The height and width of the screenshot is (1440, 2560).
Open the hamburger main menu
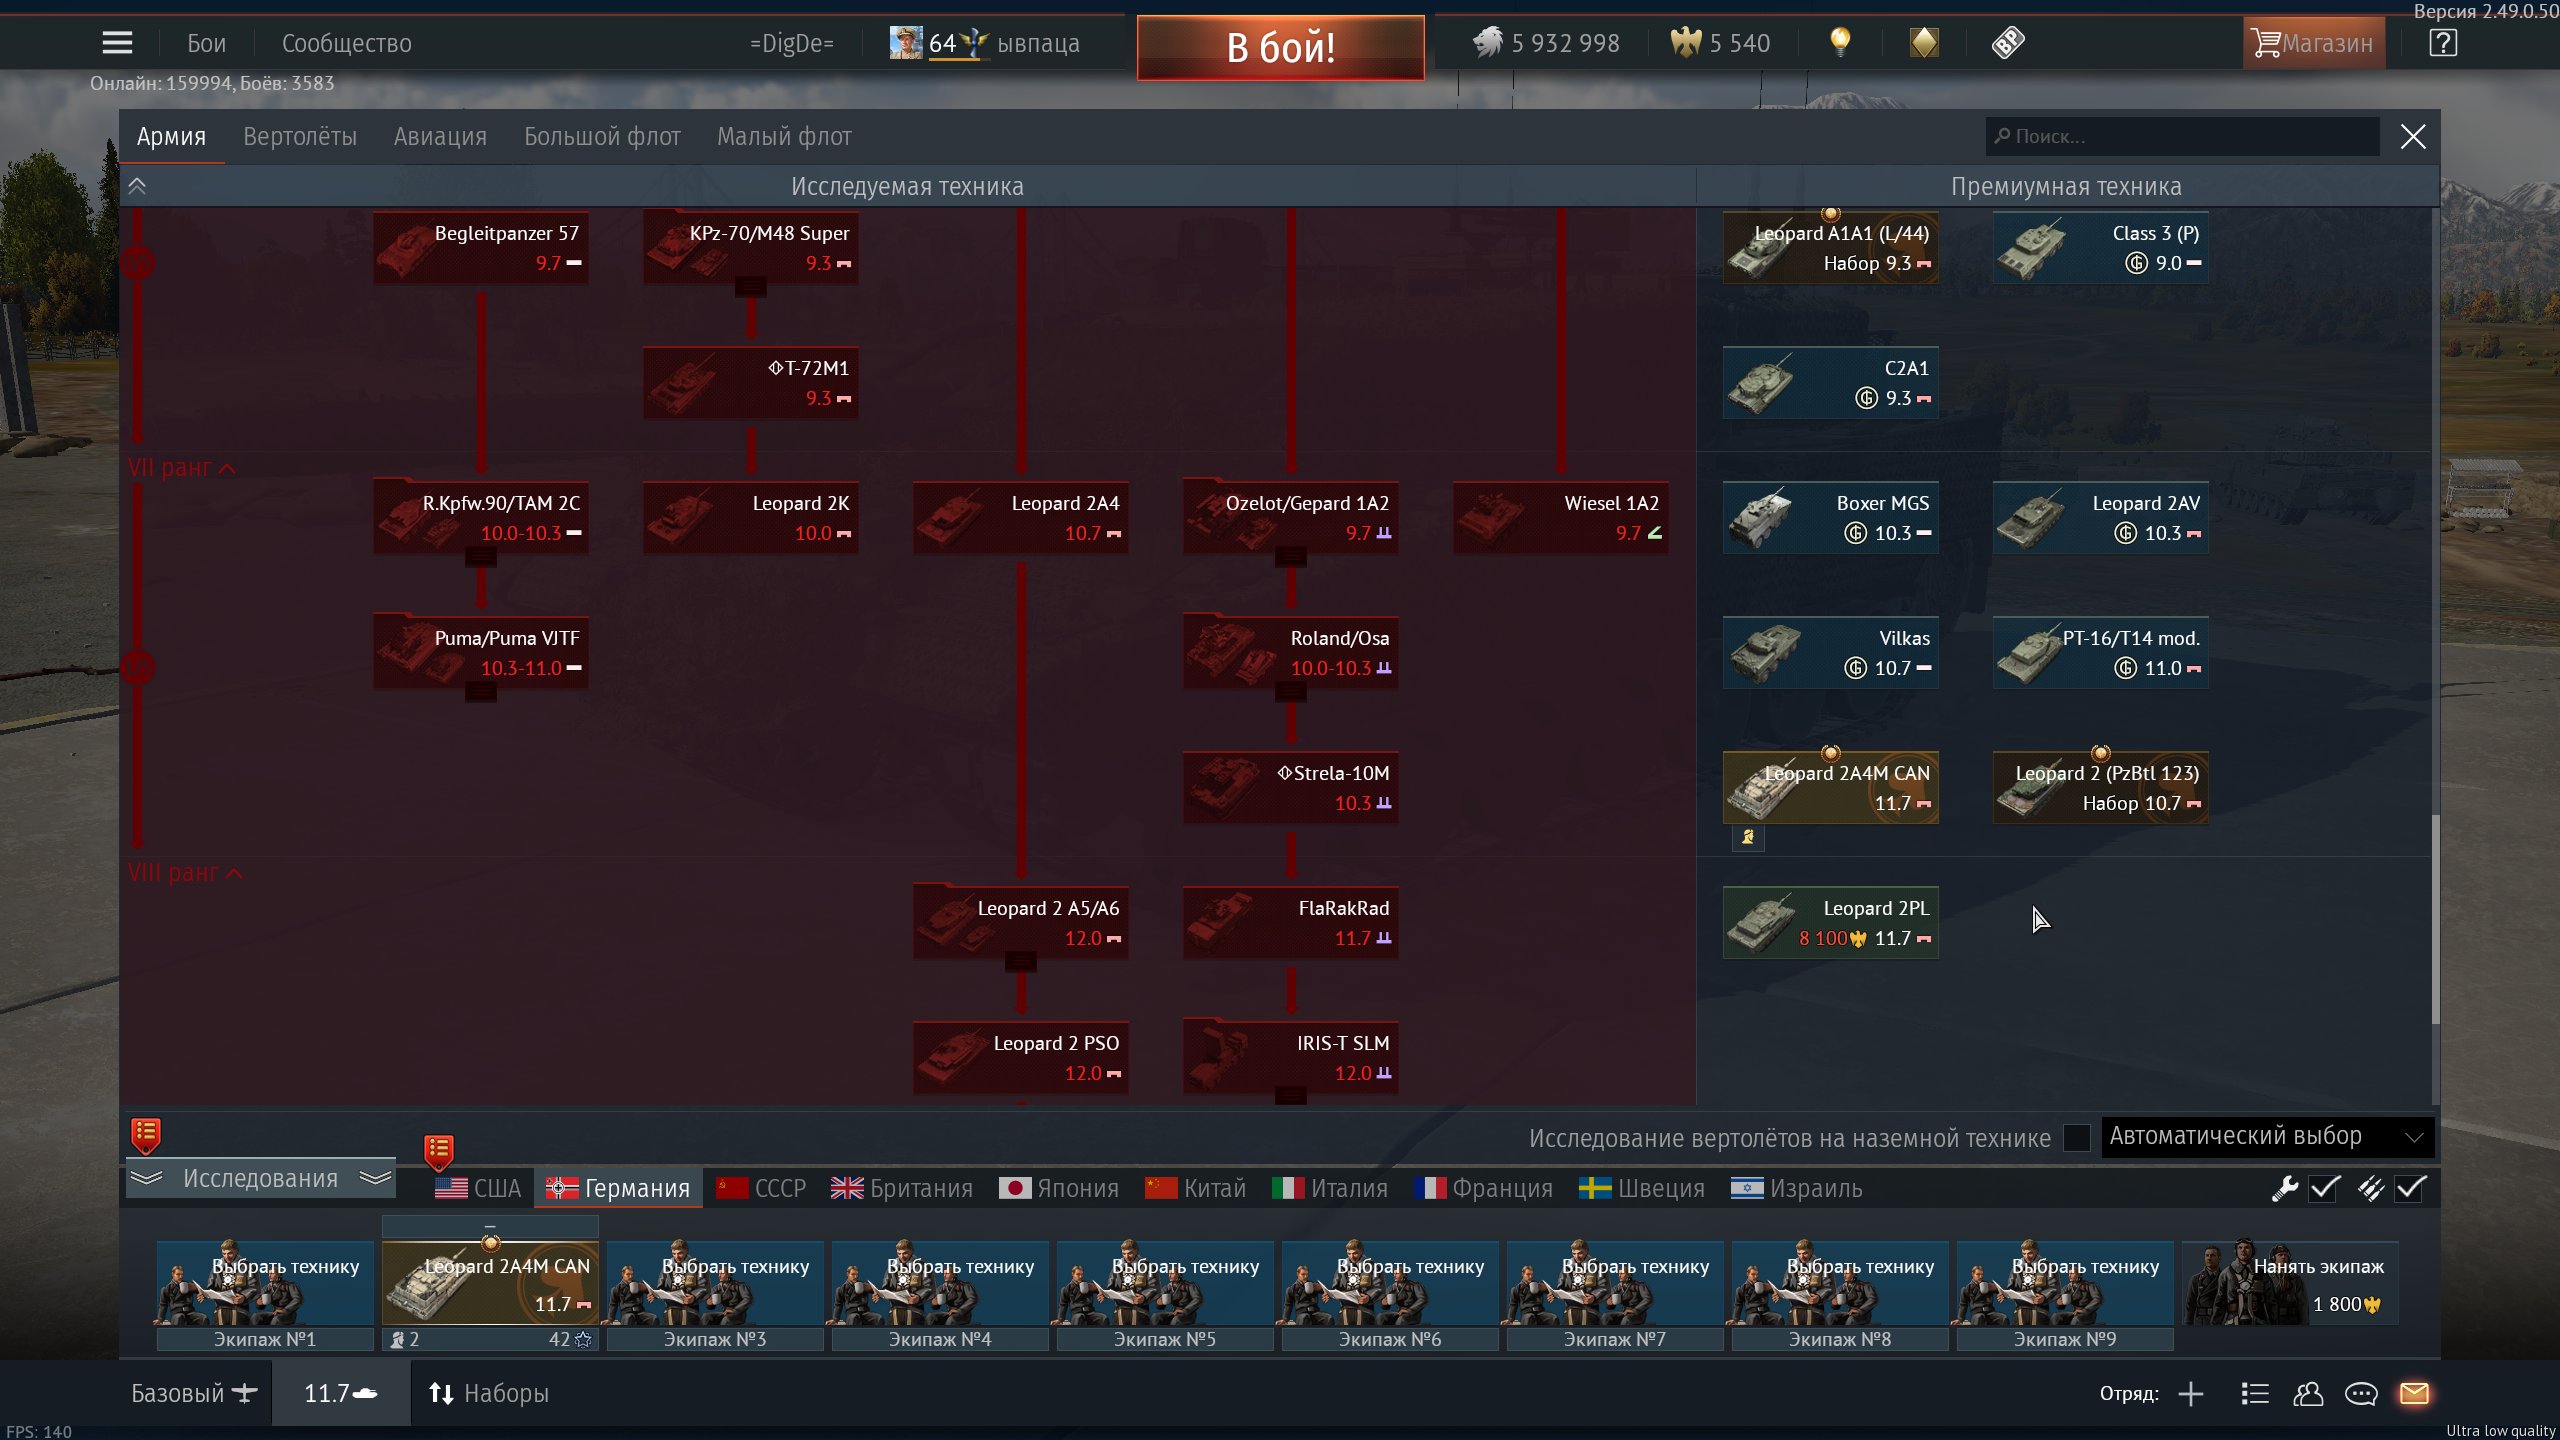tap(117, 43)
